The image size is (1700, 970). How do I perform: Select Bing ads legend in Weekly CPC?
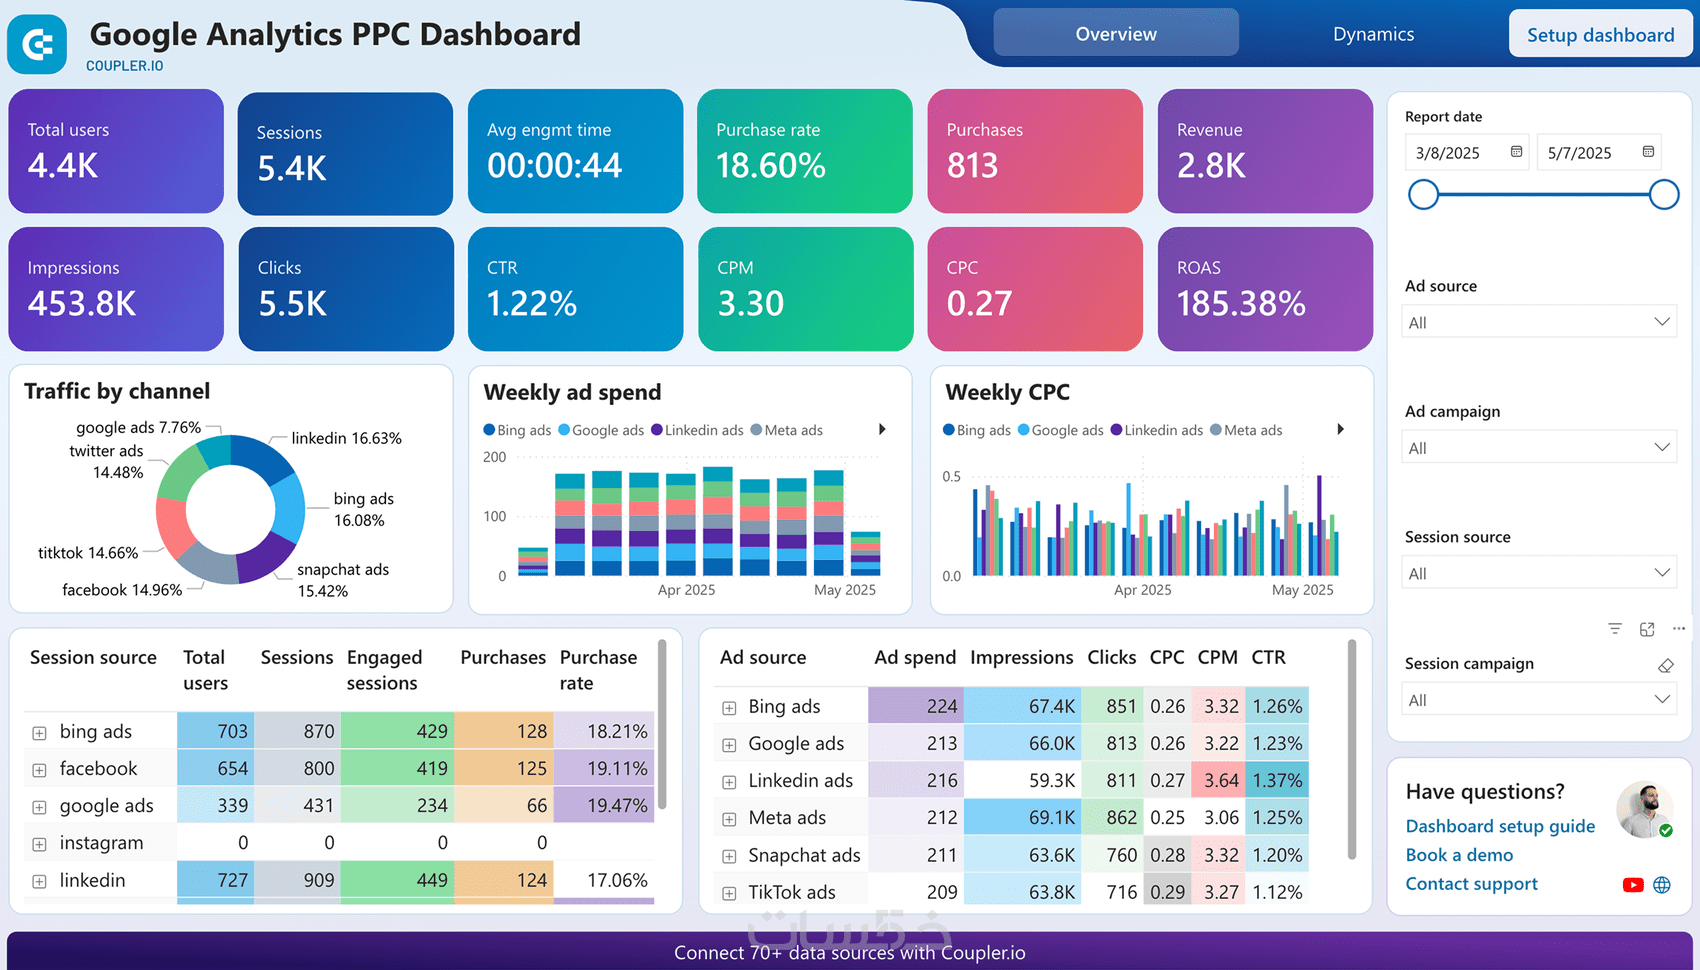(977, 430)
